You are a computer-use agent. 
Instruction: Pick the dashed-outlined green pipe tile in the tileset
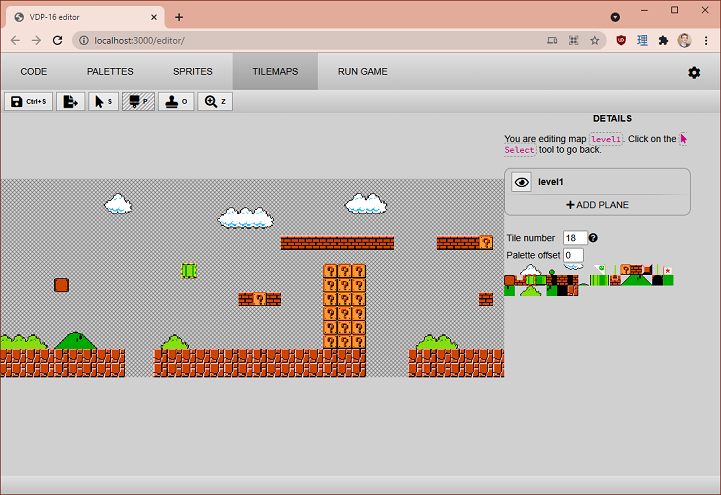pos(531,280)
